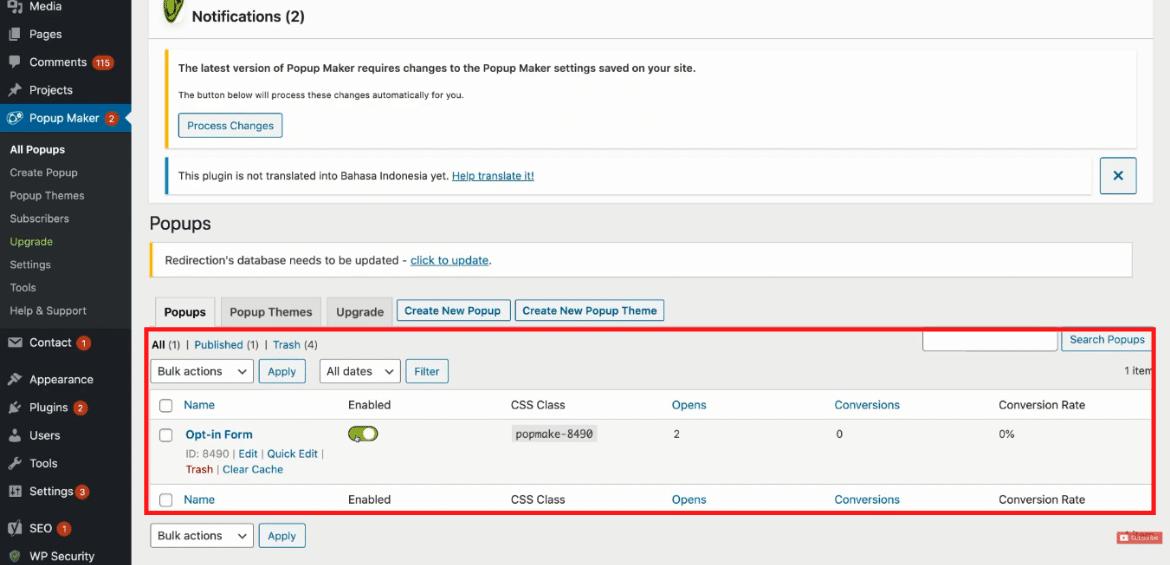
Task: Click the Contact envelope icon
Action: [x=14, y=343]
